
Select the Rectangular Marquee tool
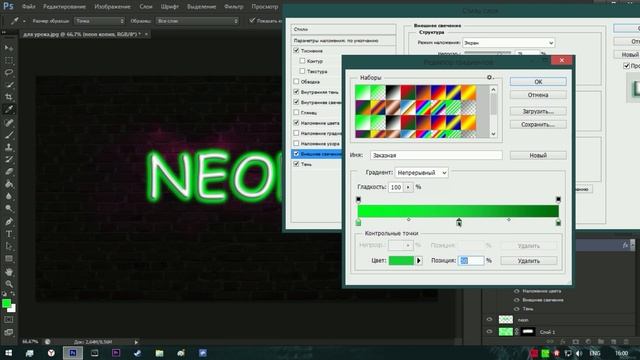[x=9, y=60]
